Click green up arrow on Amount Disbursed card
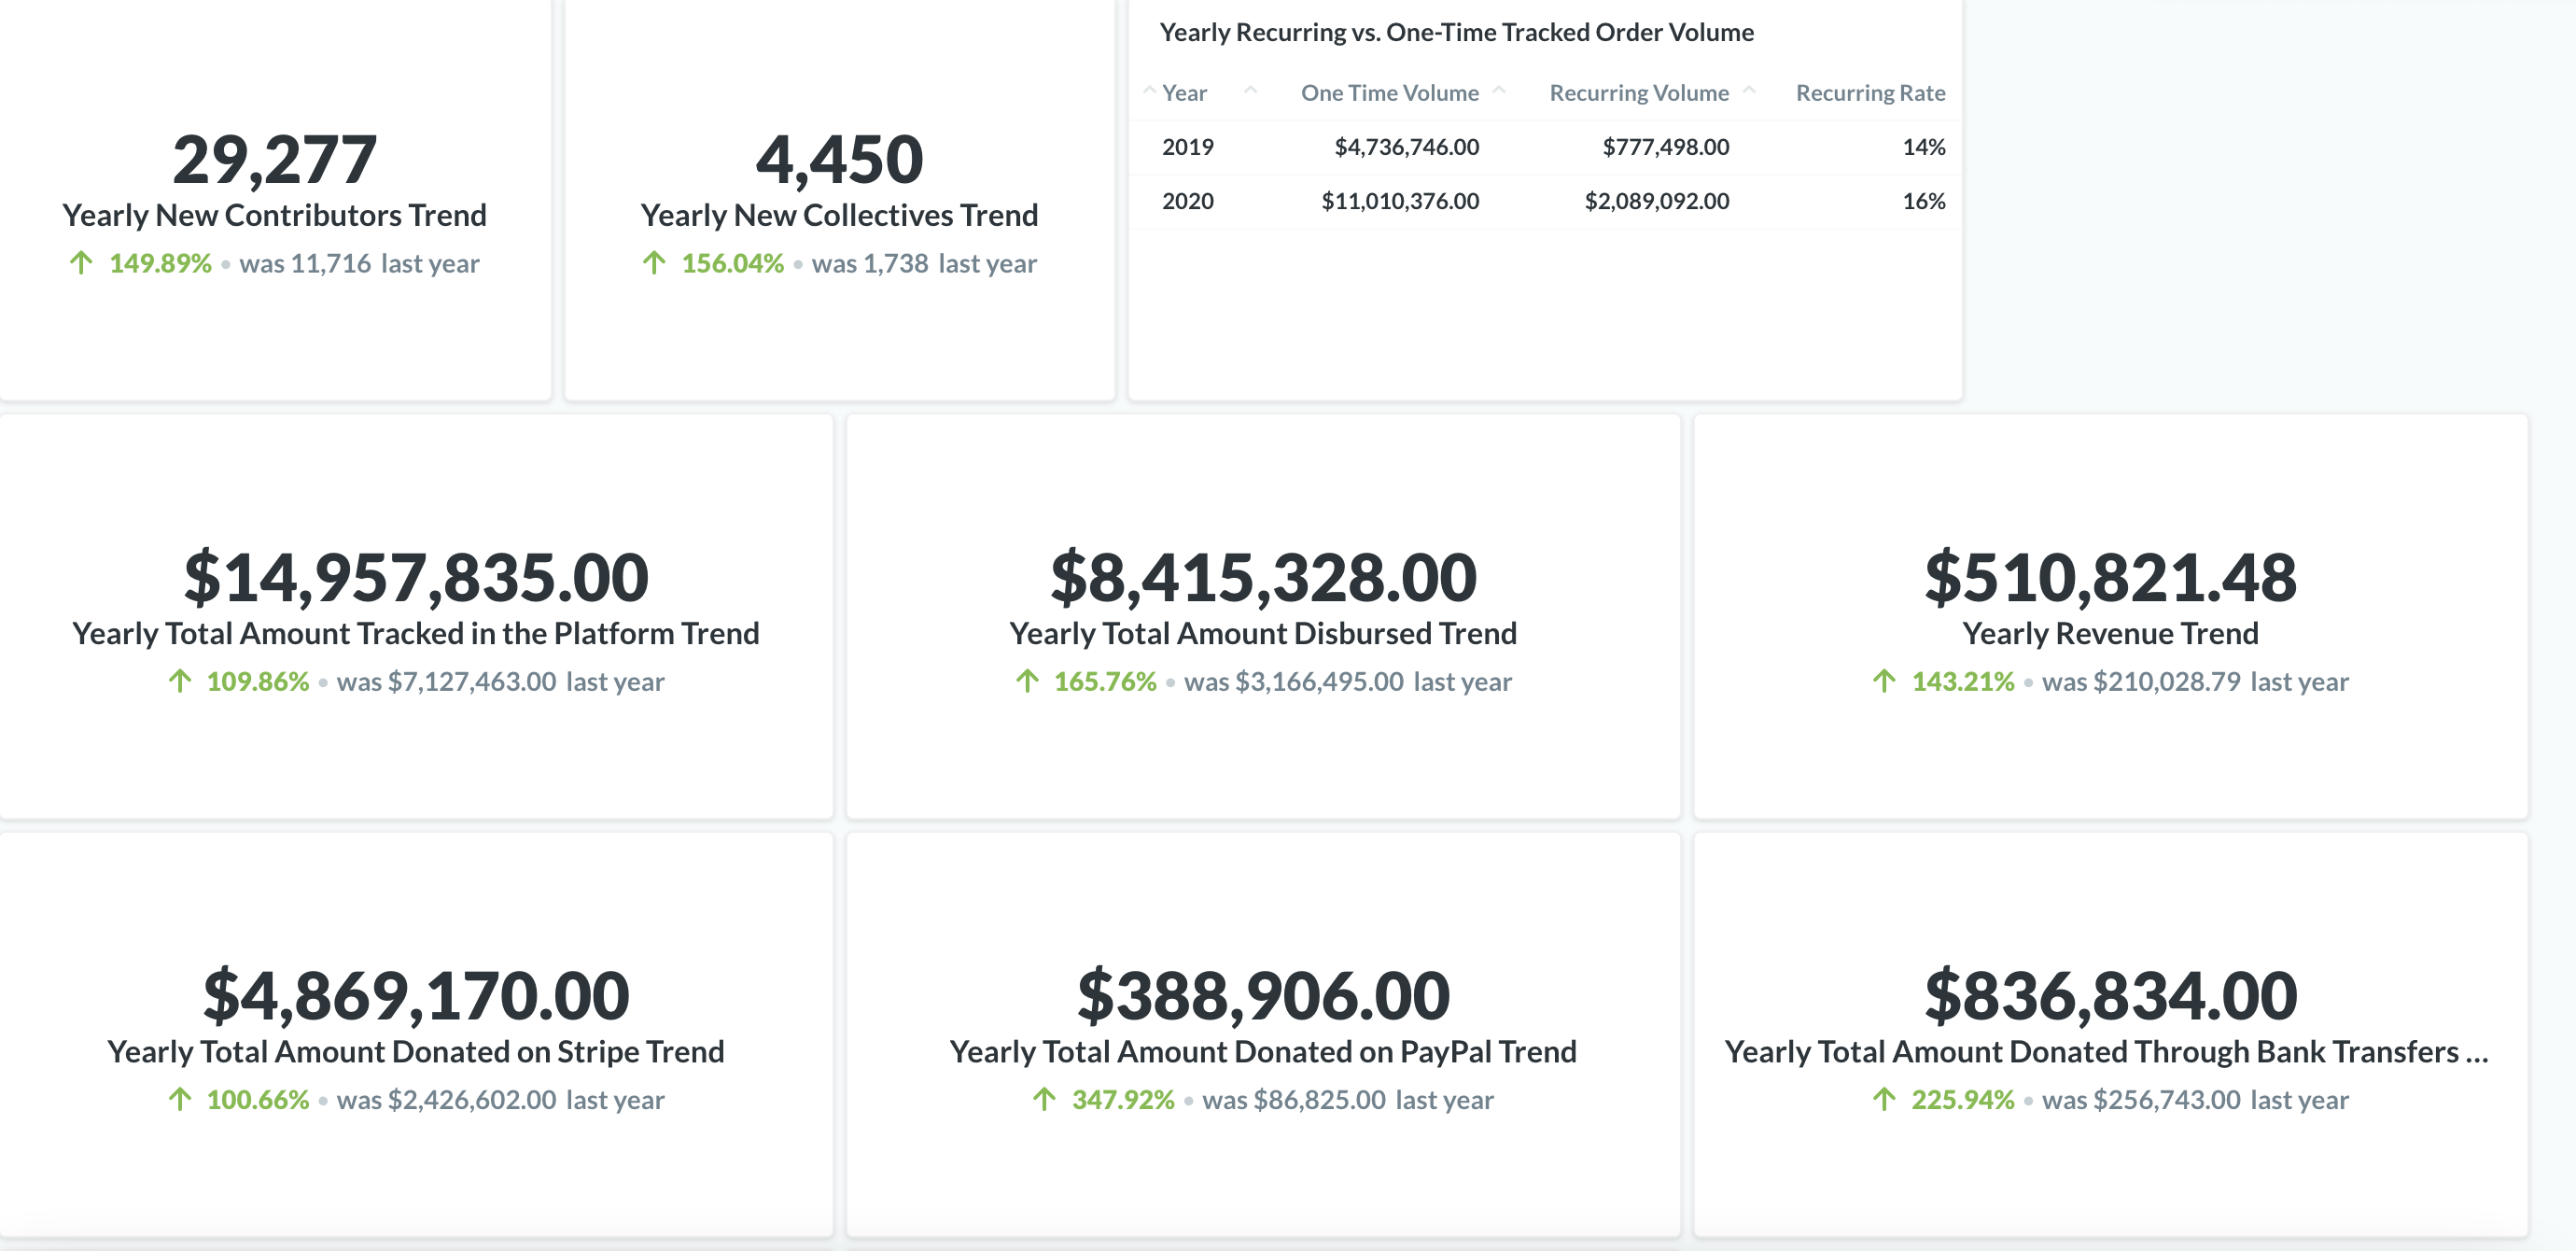The image size is (2576, 1251). coord(1027,681)
